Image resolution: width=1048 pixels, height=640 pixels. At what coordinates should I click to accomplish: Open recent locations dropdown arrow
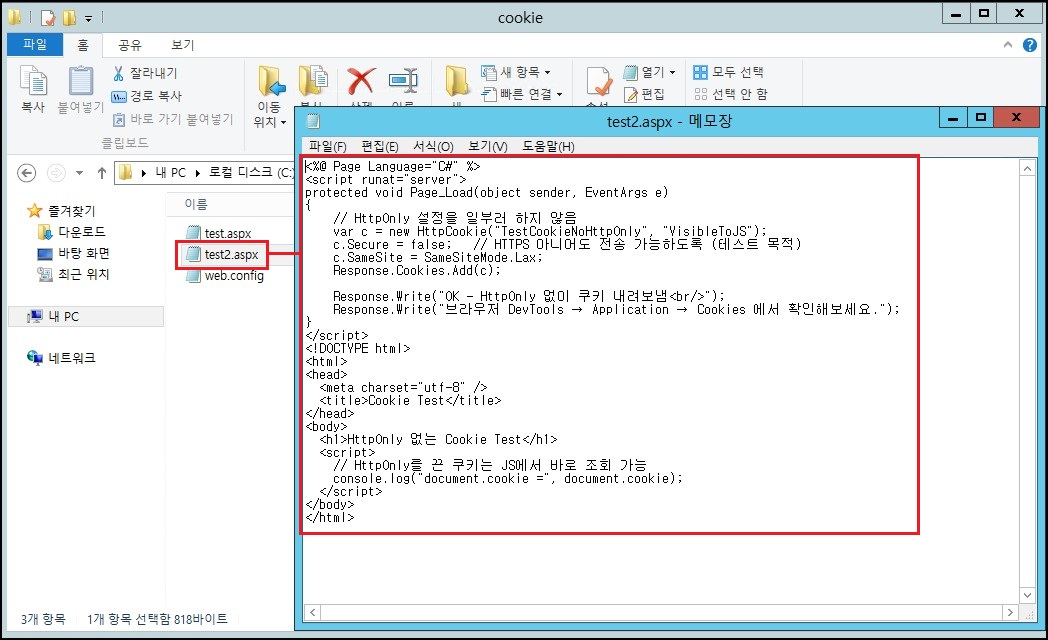(x=80, y=173)
